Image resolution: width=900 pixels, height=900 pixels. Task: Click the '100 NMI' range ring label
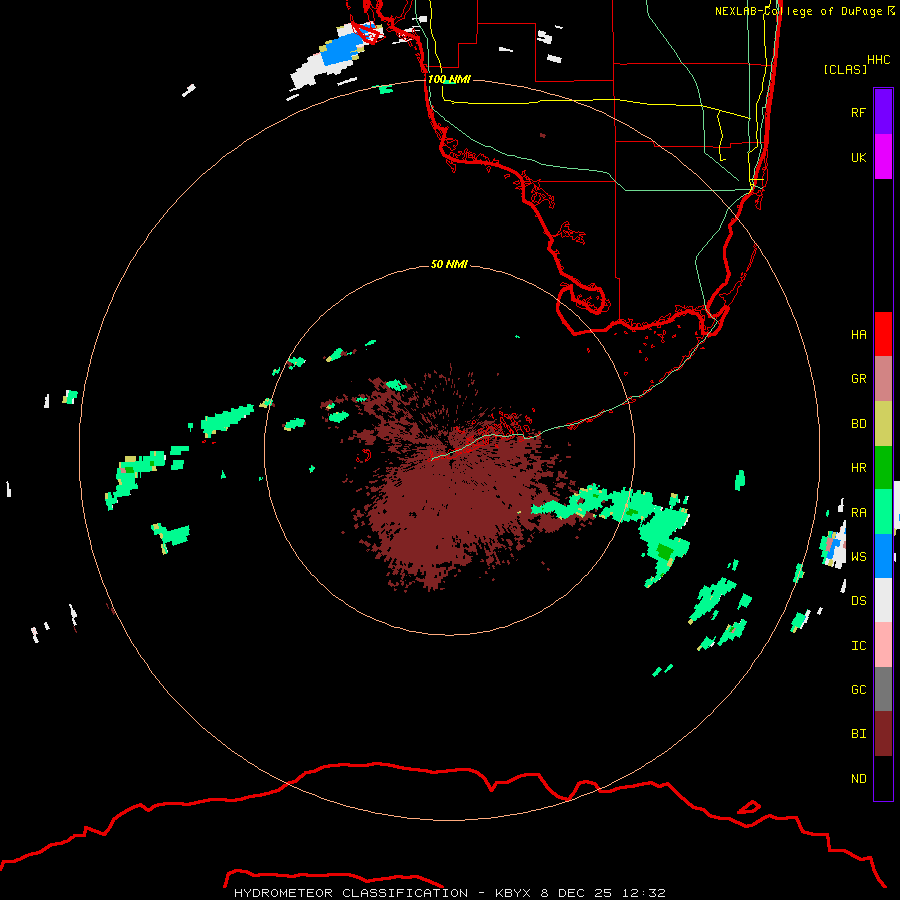click(449, 79)
